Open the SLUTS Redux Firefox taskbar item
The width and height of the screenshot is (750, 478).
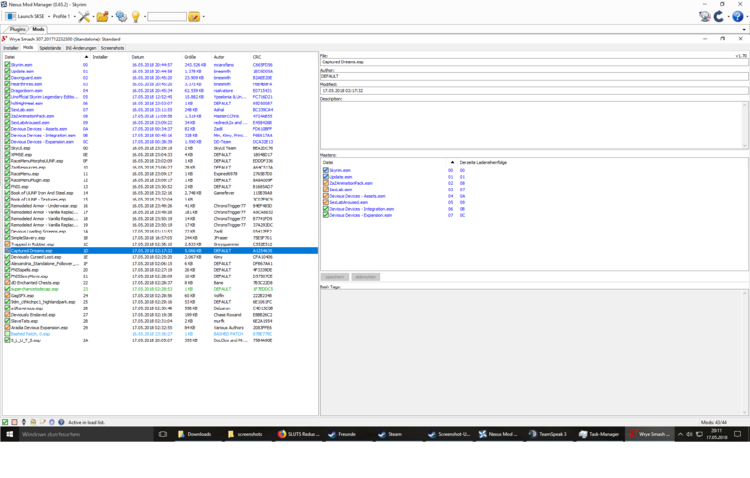point(299,434)
